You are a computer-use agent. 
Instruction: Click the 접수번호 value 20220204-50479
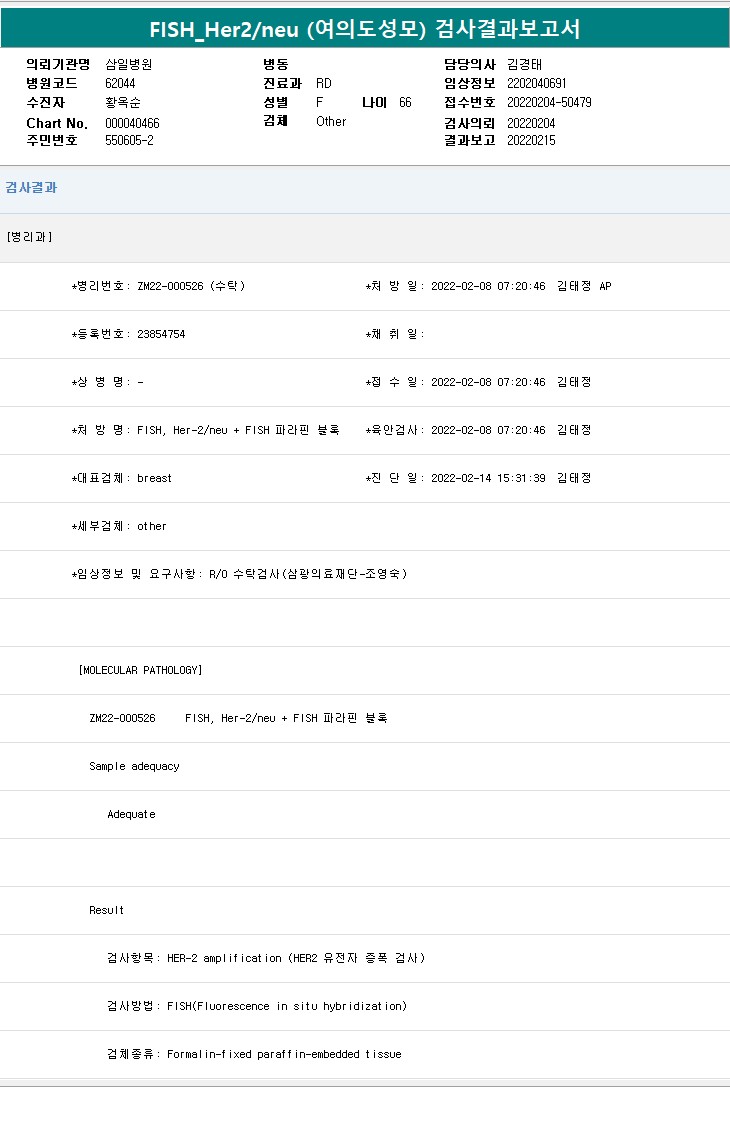point(549,102)
